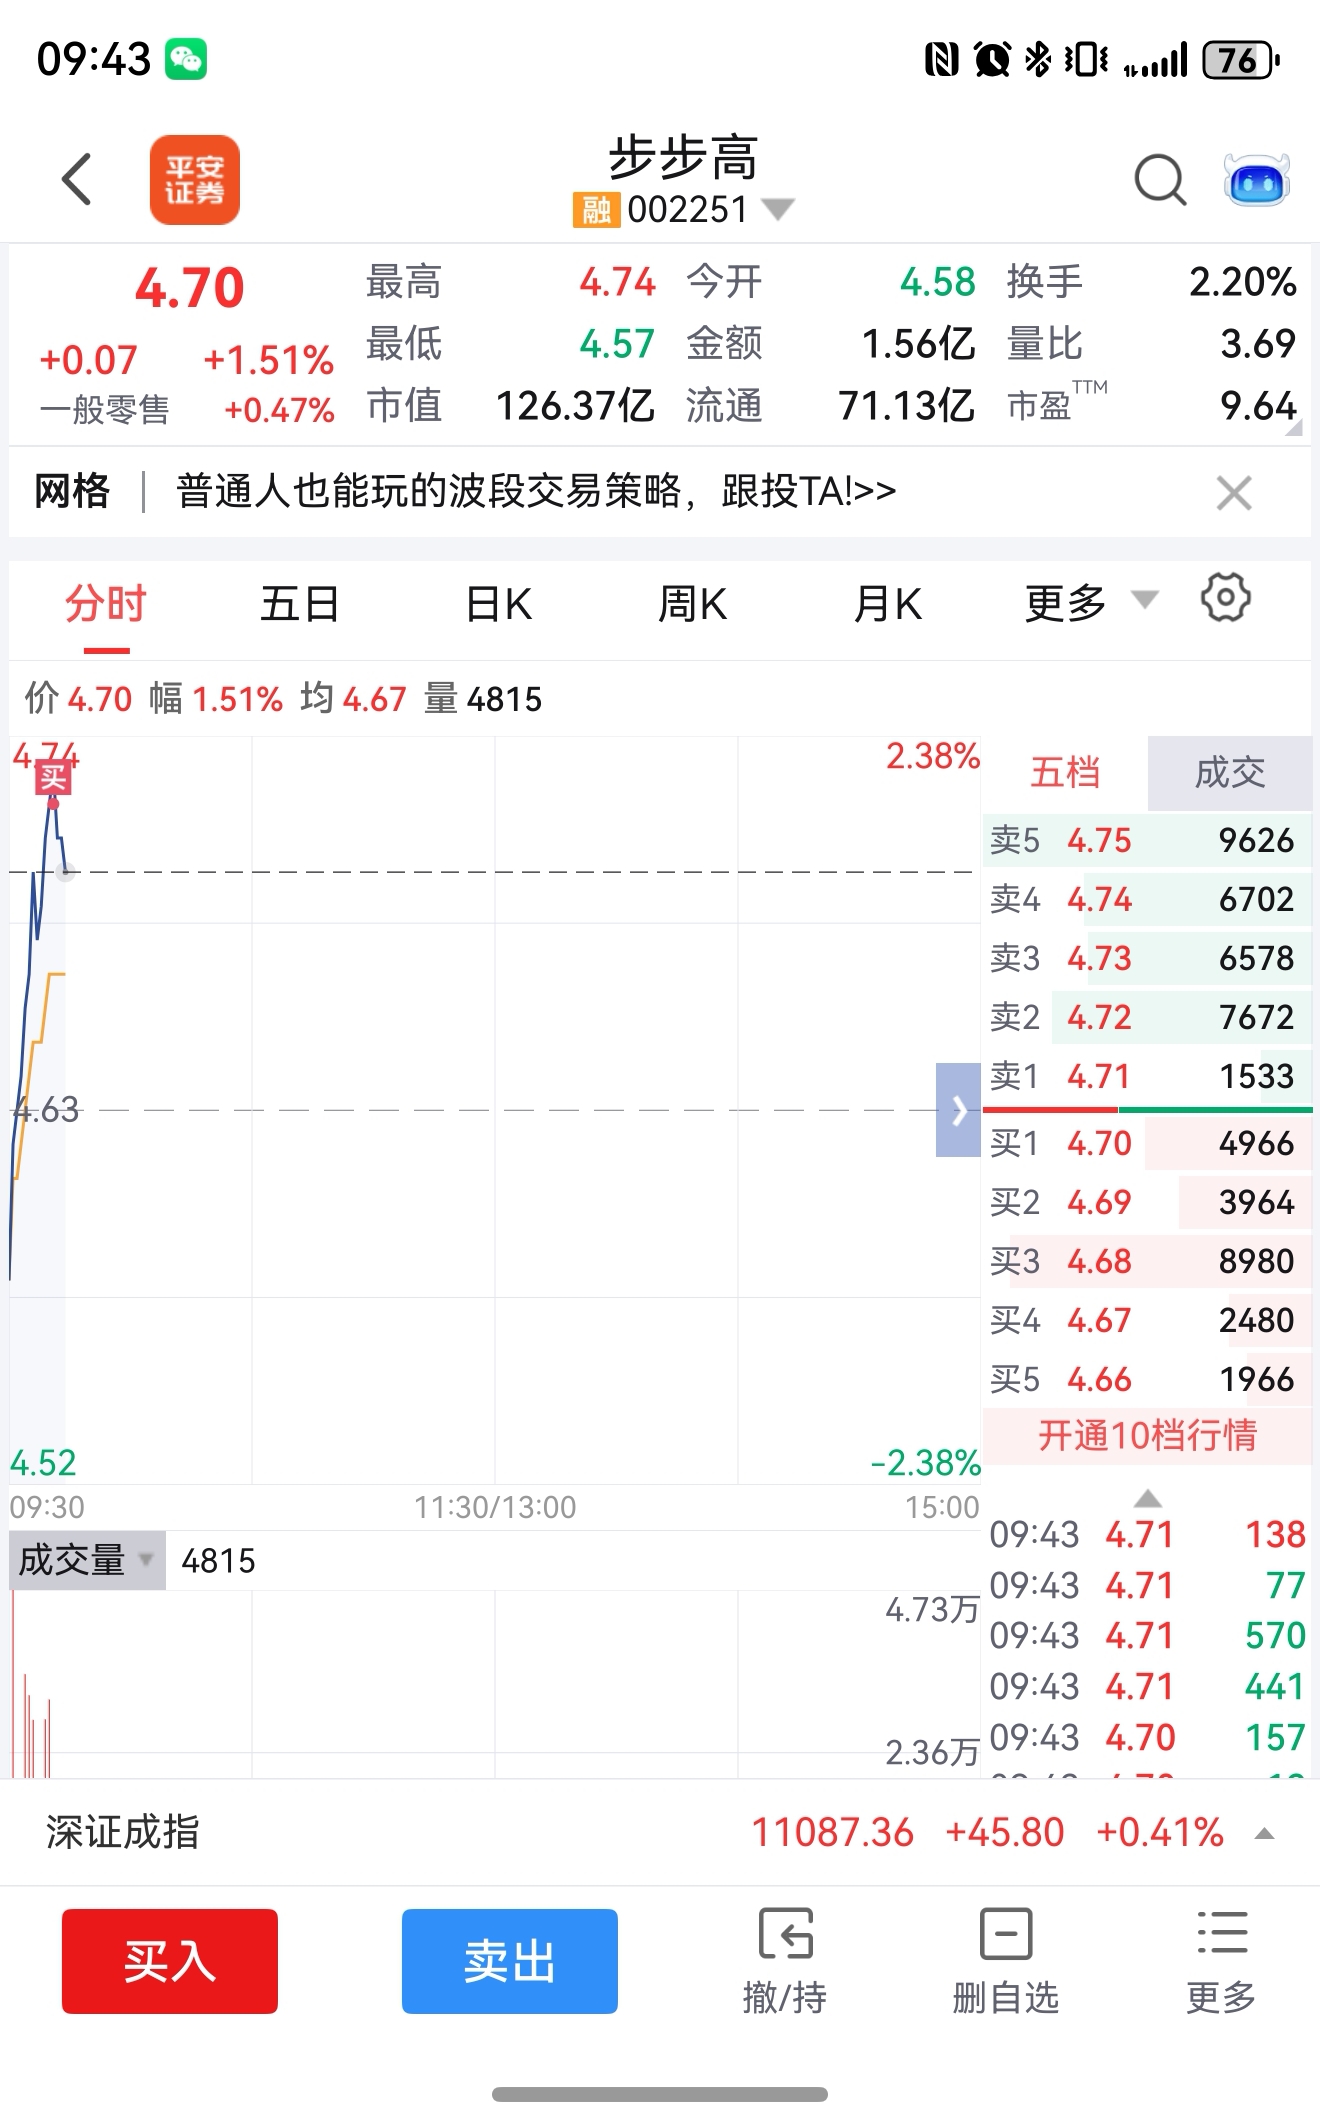Tap the 买3 row at 4.68

(x=1147, y=1261)
